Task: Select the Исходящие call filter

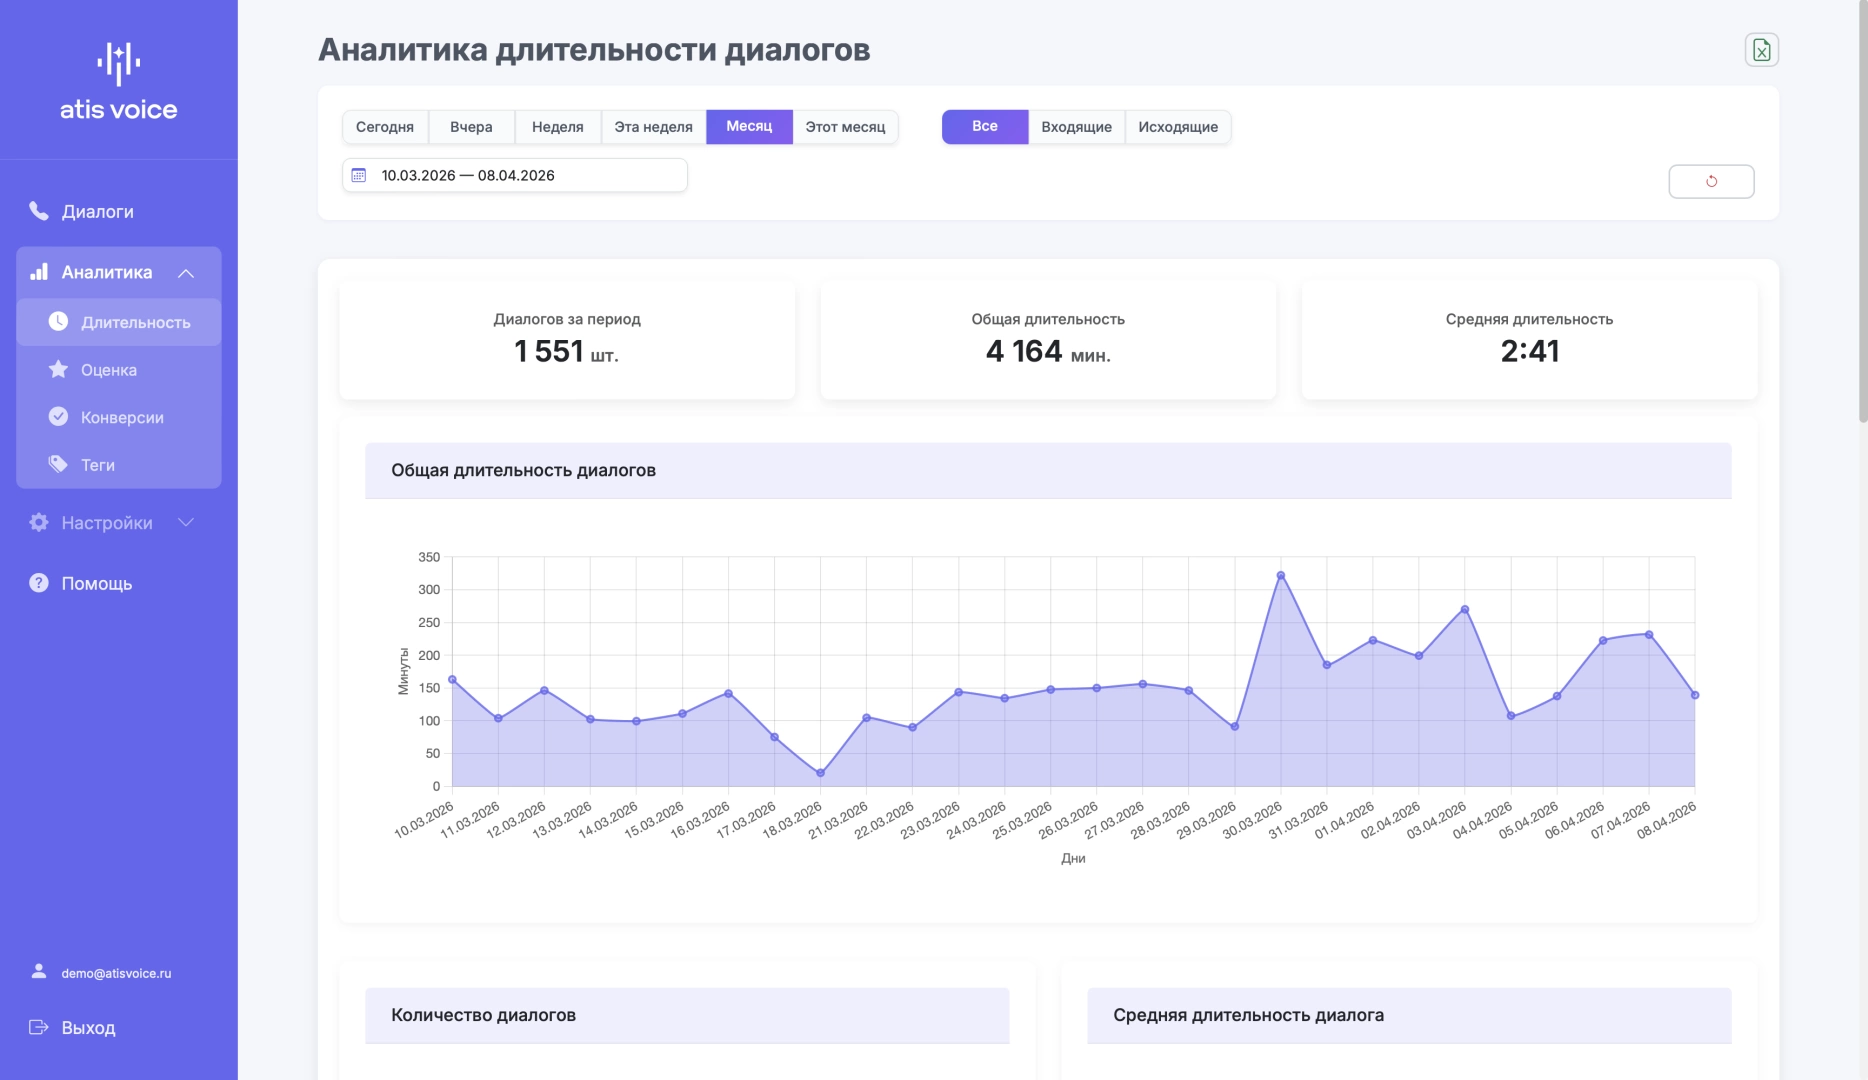Action: [1177, 127]
